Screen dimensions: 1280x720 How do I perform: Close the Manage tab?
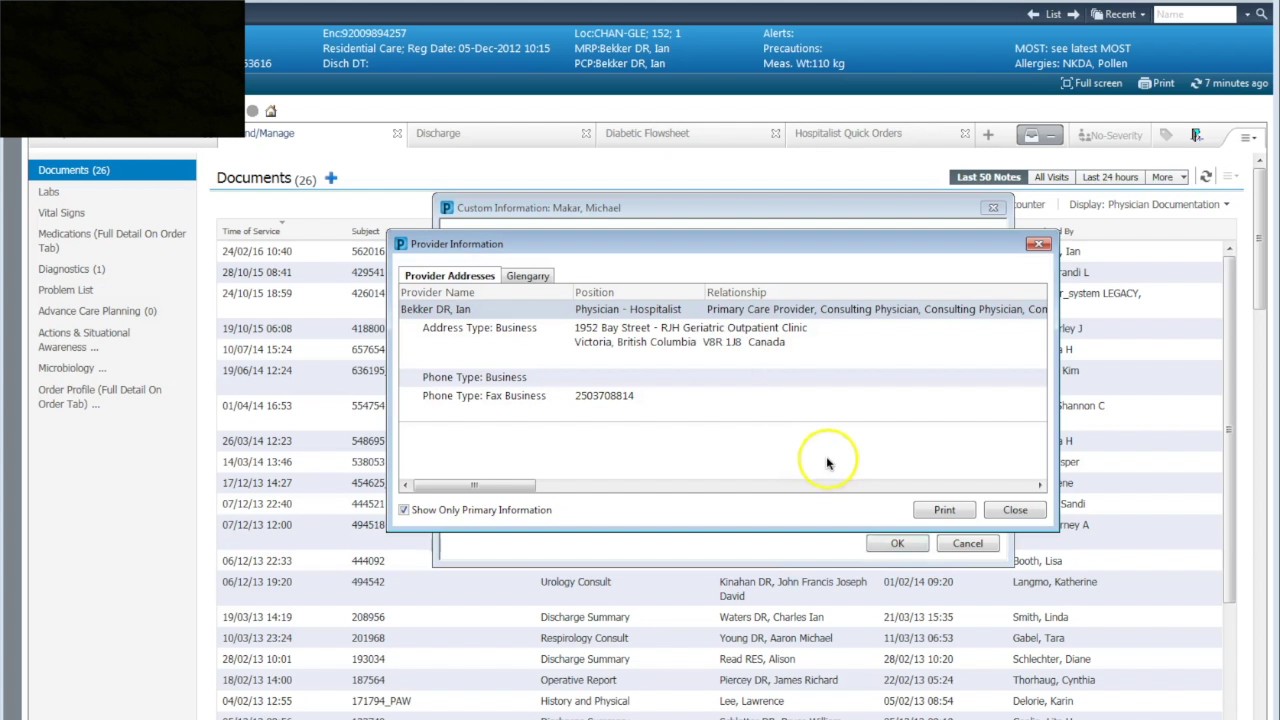pyautogui.click(x=397, y=133)
